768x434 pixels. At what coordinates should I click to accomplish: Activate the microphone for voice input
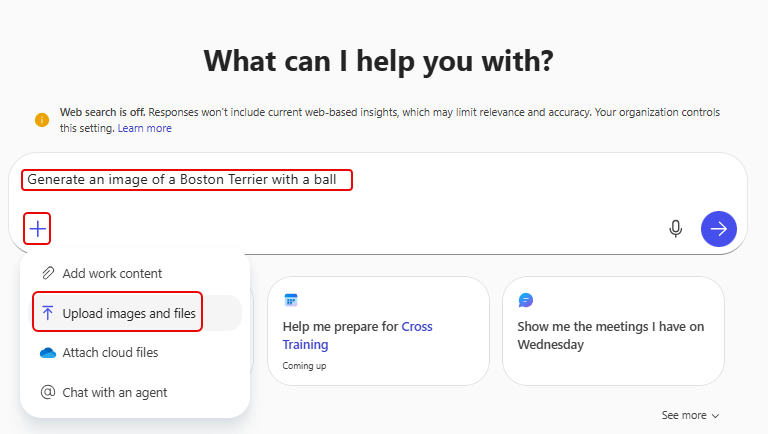(675, 229)
